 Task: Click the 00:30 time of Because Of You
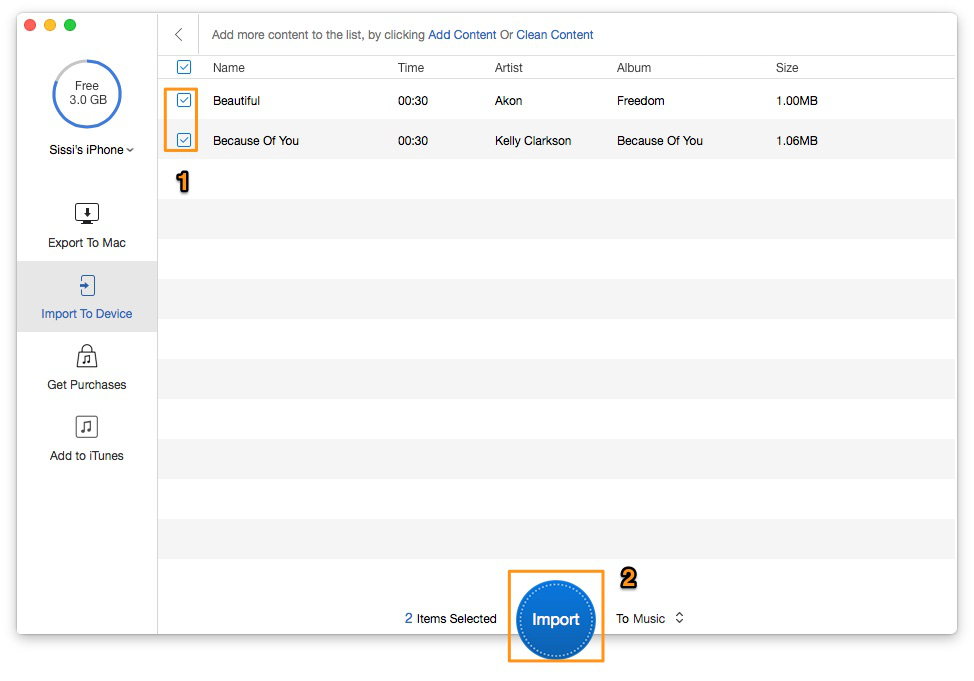(412, 140)
